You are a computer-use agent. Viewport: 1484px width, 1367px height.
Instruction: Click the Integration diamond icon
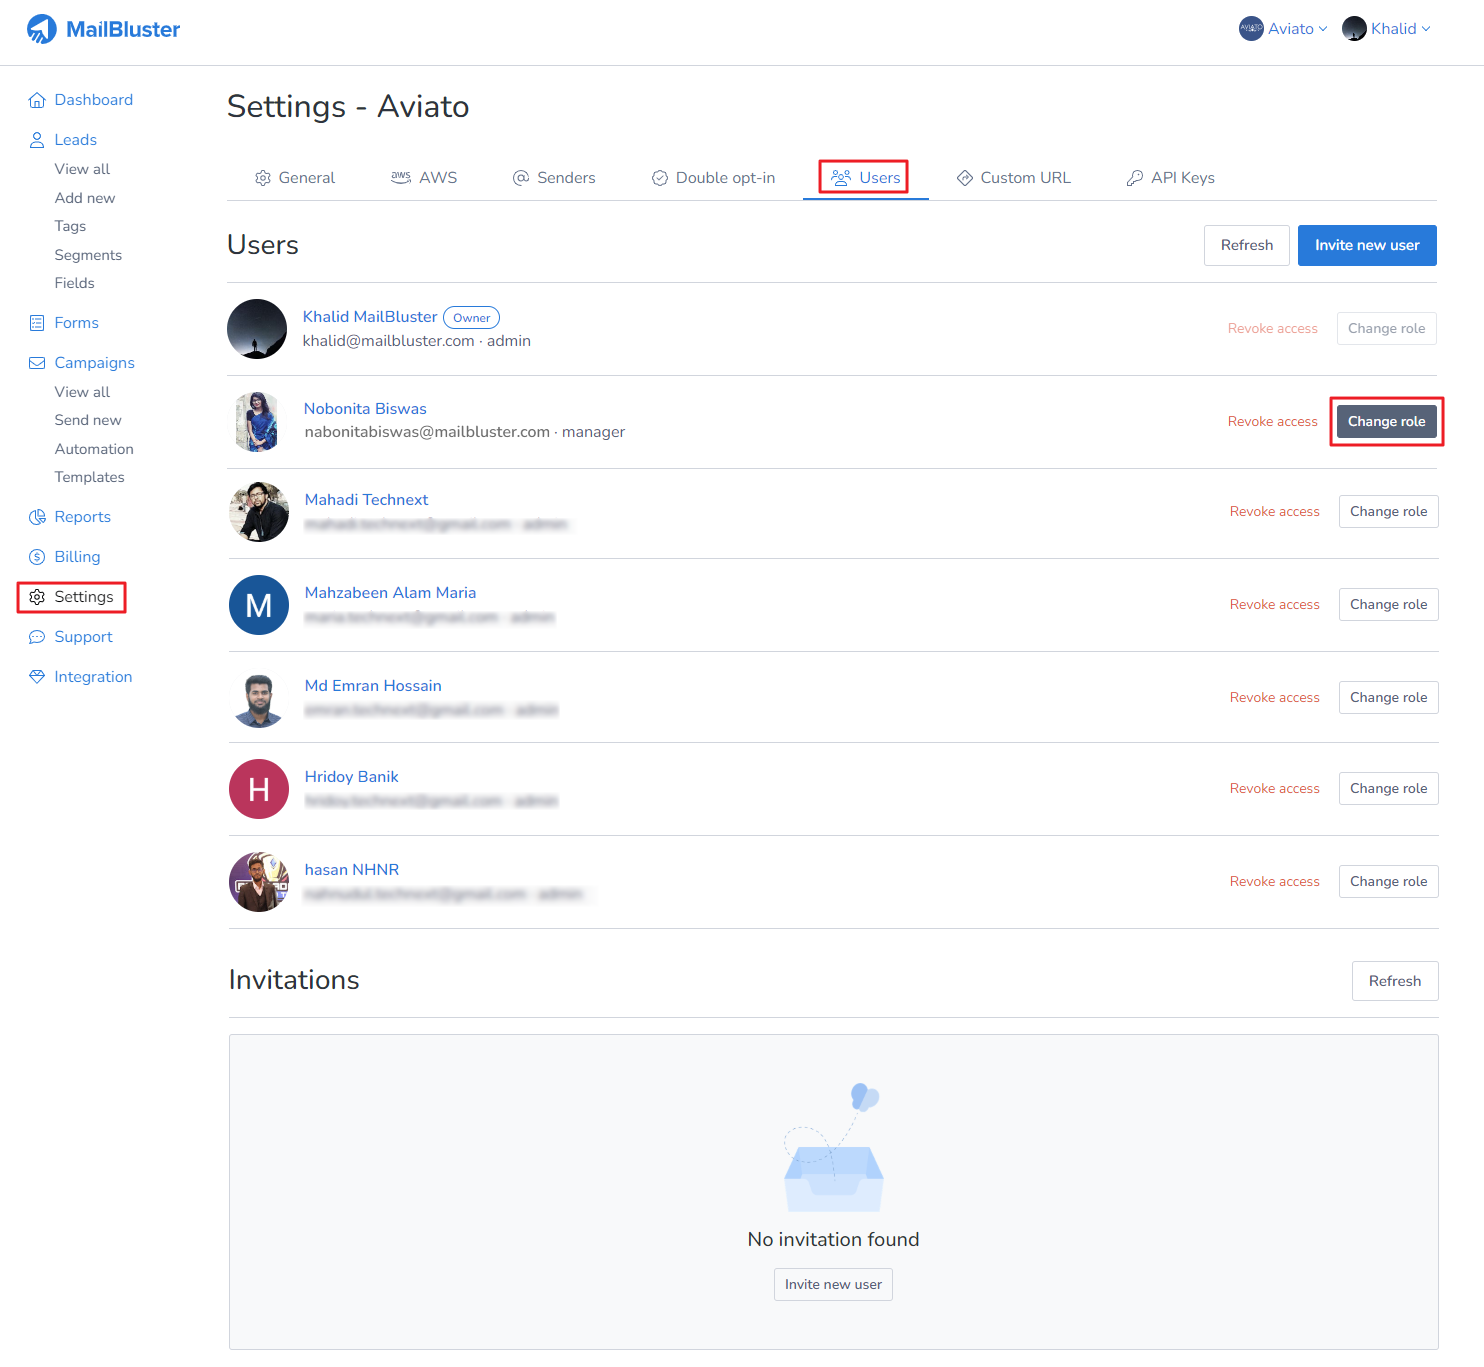pos(37,677)
